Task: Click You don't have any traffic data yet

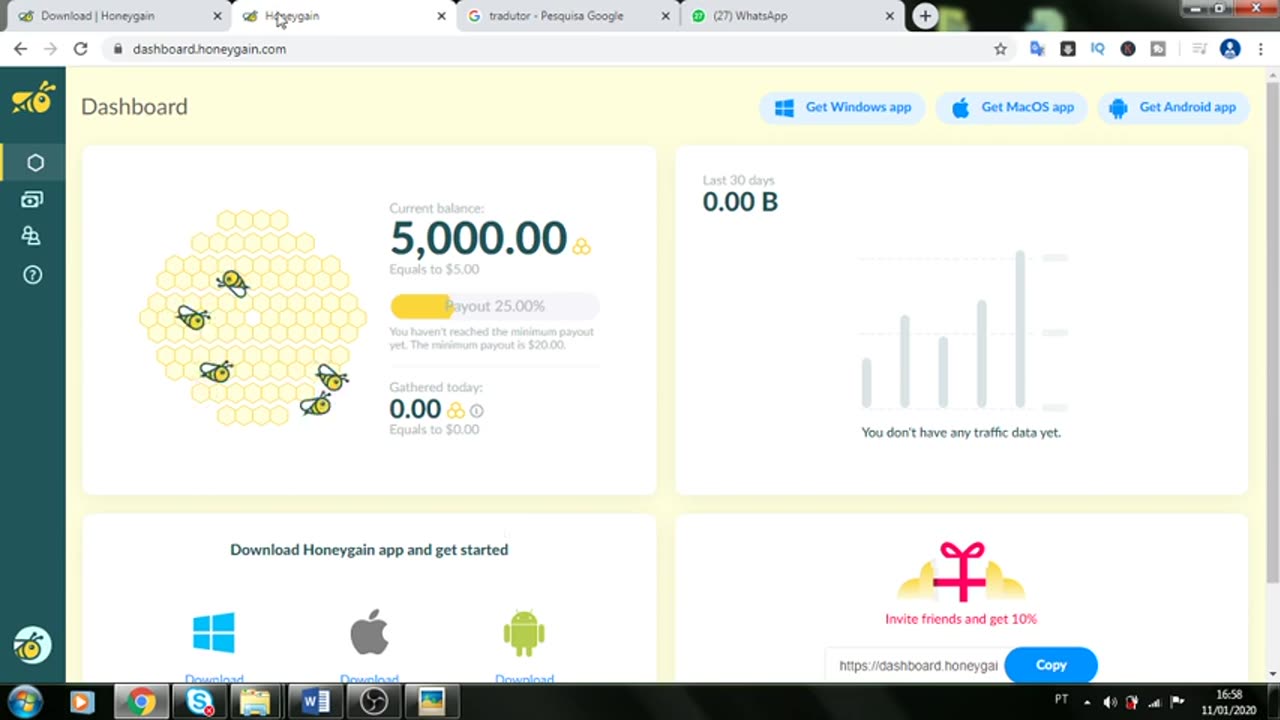Action: 961,433
